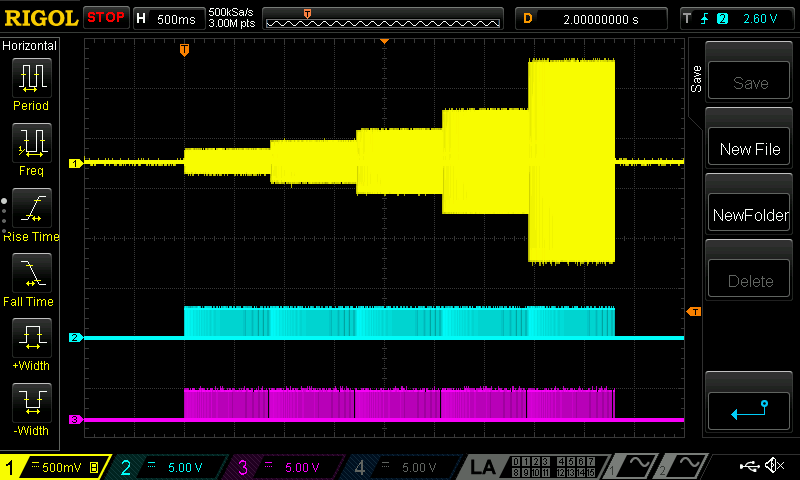The height and width of the screenshot is (480, 800).
Task: Select the Rise Time measurement icon
Action: point(32,208)
